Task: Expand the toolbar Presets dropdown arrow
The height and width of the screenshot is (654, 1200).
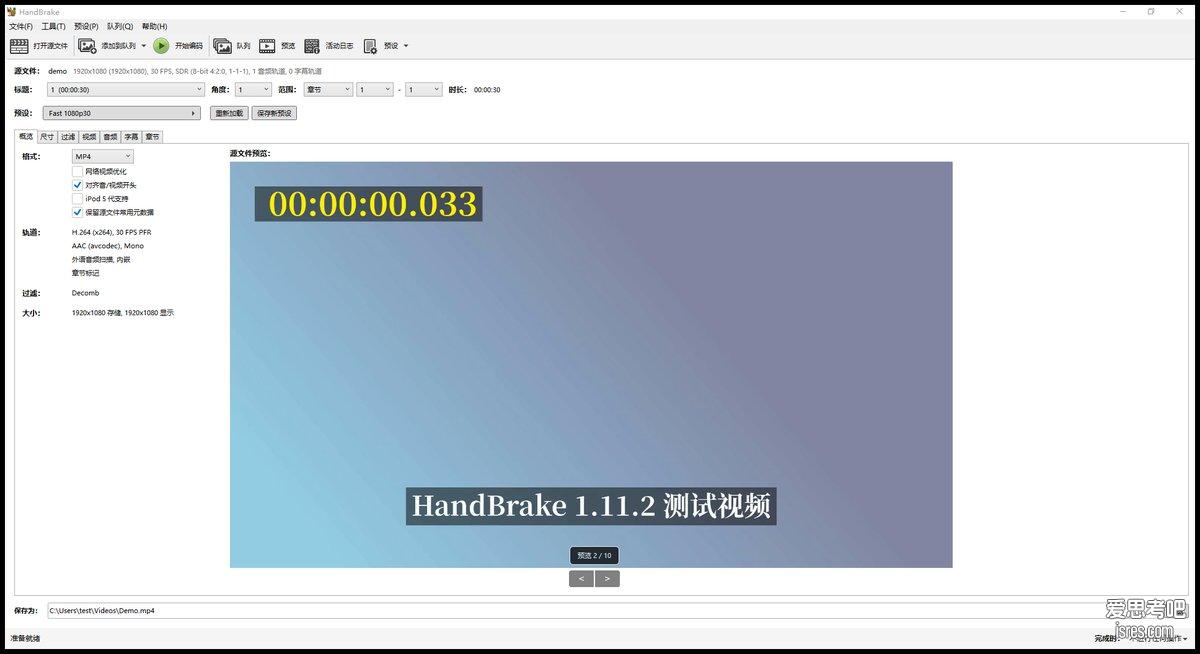Action: click(x=405, y=46)
